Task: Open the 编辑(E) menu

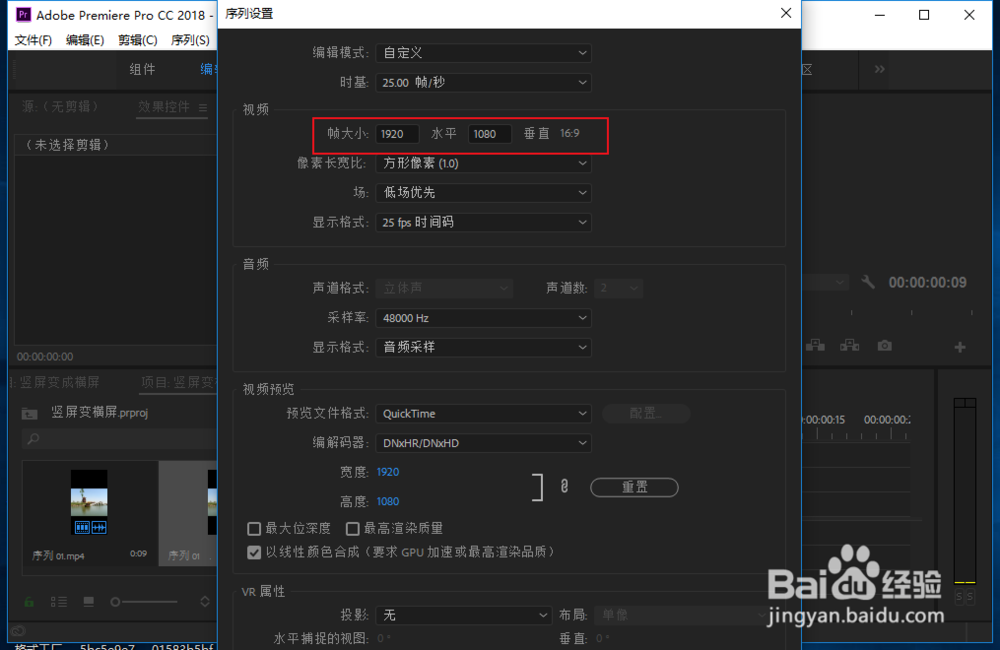Action: (85, 40)
